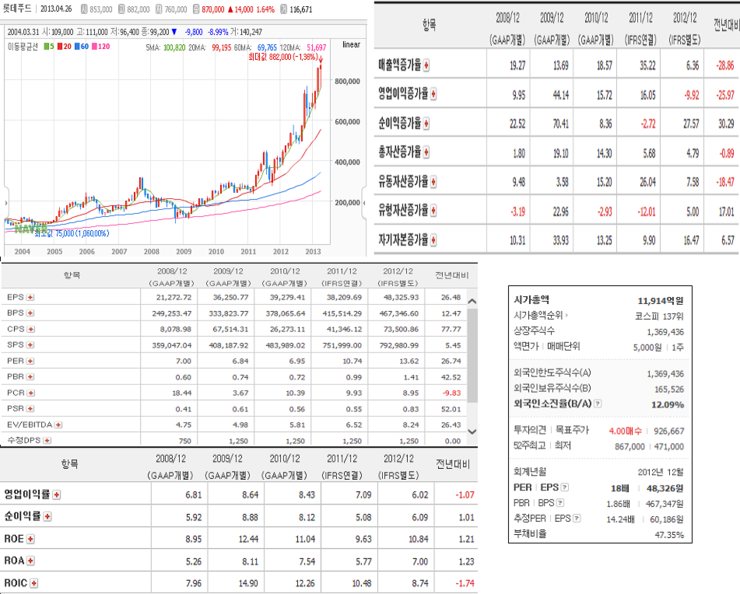This screenshot has height=594, width=740.
Task: Click the 2013 year label on chart axis
Action: (313, 252)
